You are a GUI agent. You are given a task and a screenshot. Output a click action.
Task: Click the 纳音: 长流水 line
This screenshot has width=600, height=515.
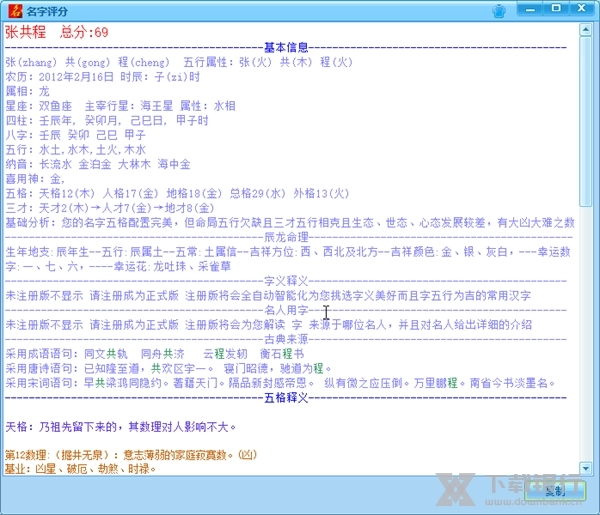98,164
